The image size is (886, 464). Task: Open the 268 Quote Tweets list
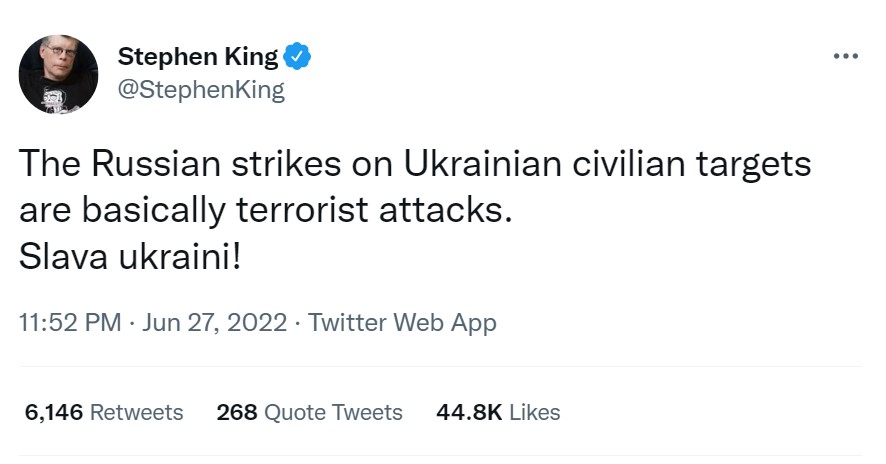tap(309, 412)
